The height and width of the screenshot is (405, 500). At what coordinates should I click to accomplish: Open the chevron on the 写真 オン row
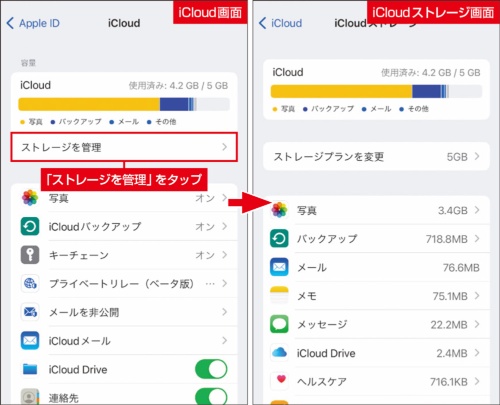click(x=225, y=198)
